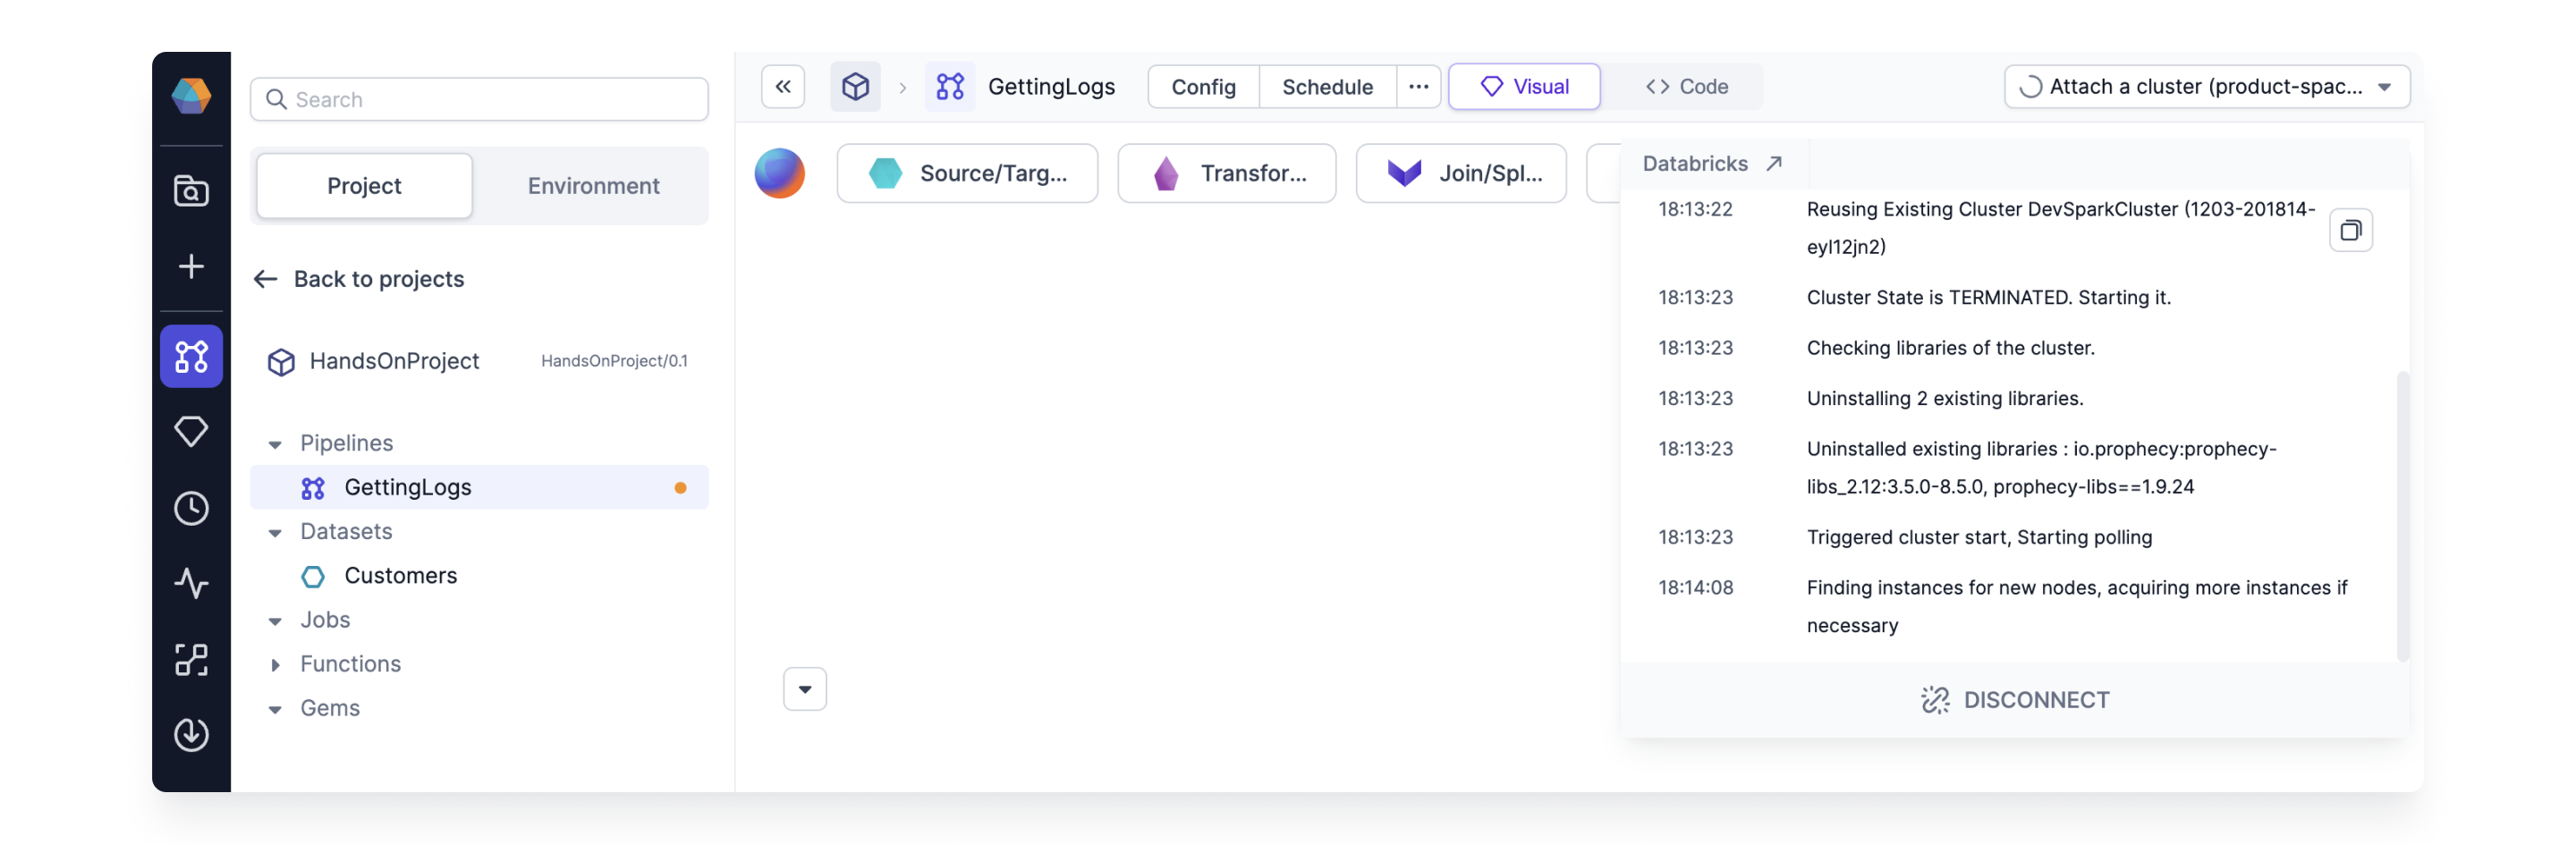
Task: Open the project browser search icon in sidebar
Action: click(x=191, y=191)
